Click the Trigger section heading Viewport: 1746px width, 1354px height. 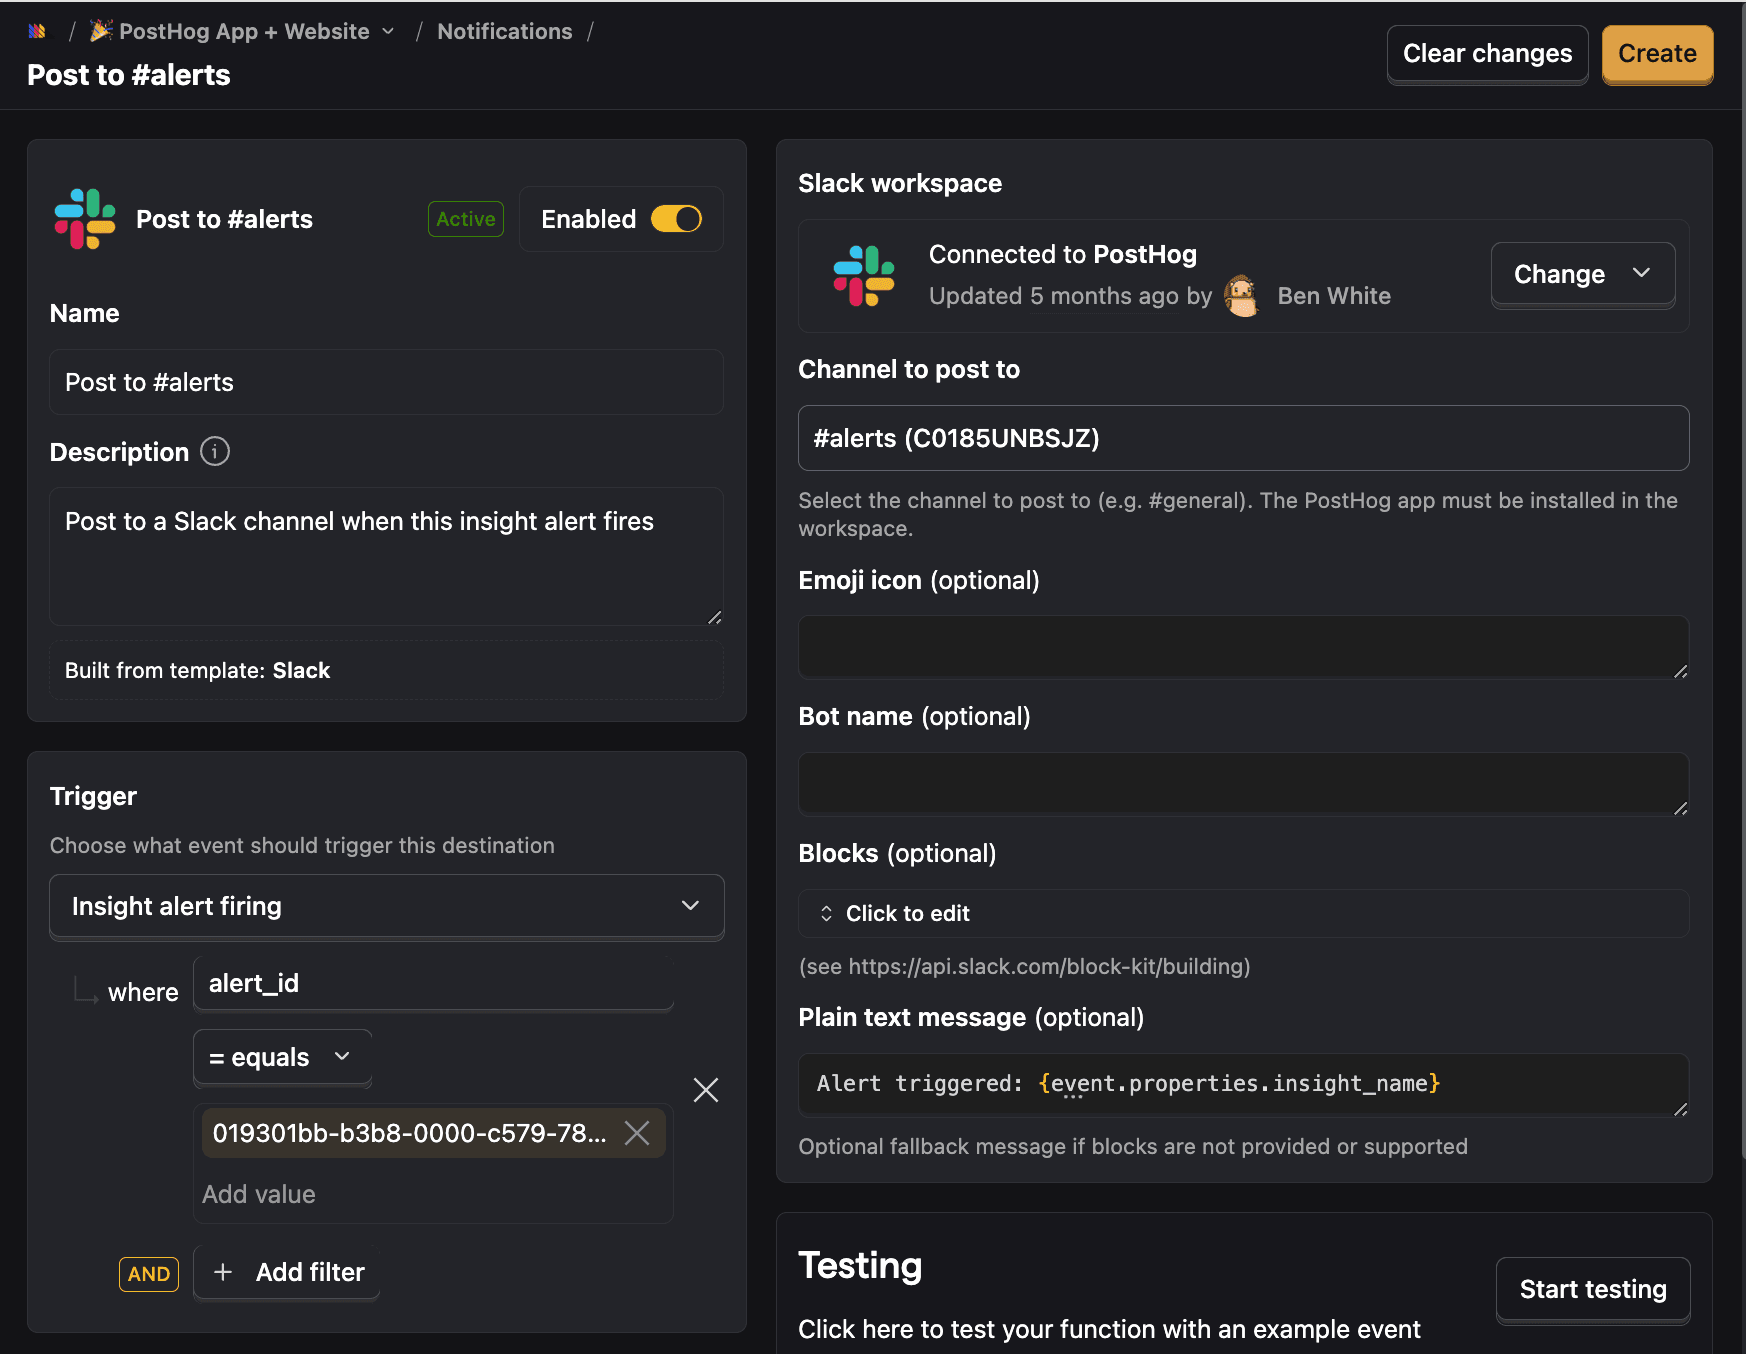click(x=93, y=796)
